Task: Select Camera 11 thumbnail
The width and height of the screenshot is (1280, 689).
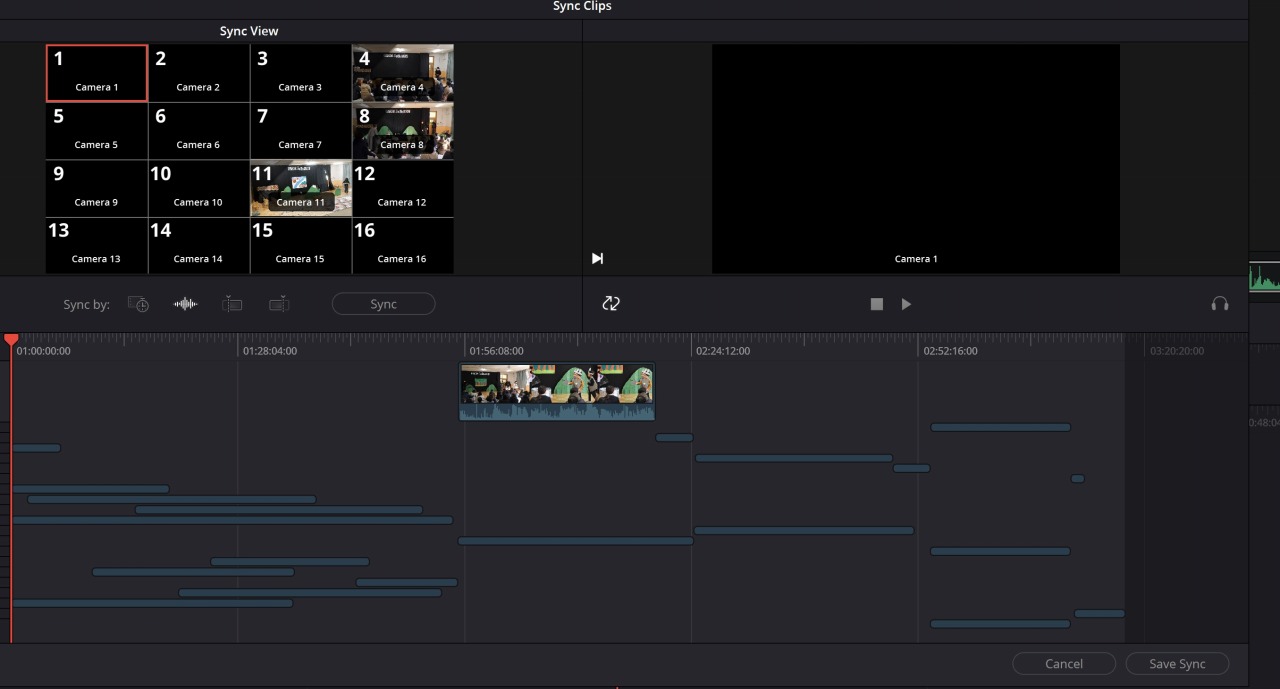Action: coord(301,188)
